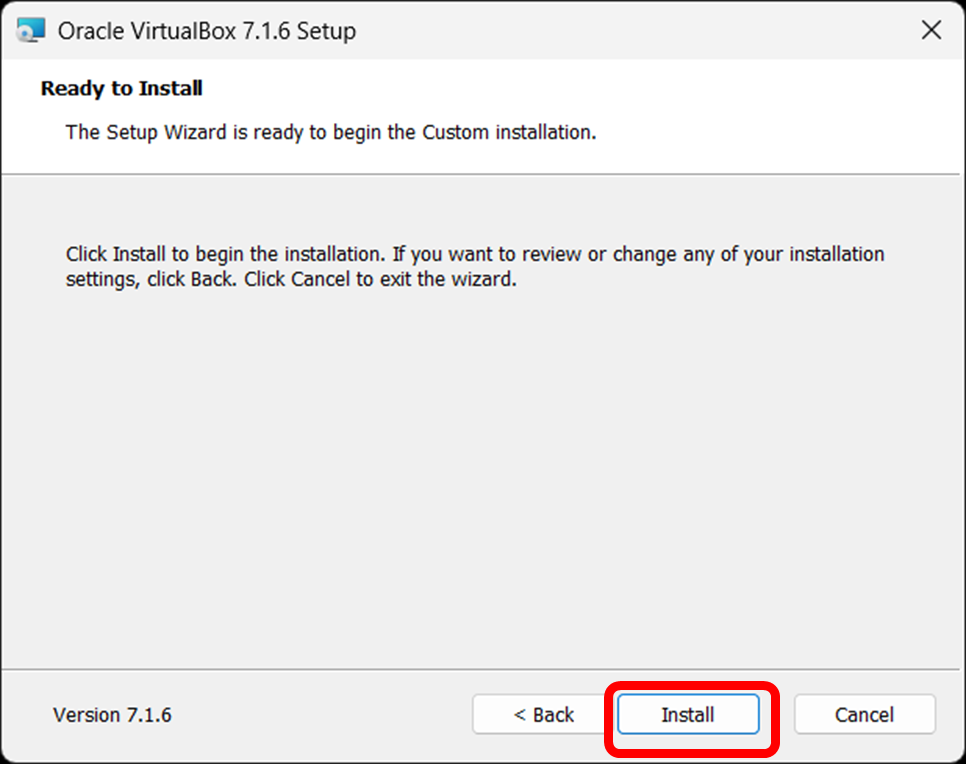Click the line 'settings, click Back. Click Cancel'

[291, 280]
